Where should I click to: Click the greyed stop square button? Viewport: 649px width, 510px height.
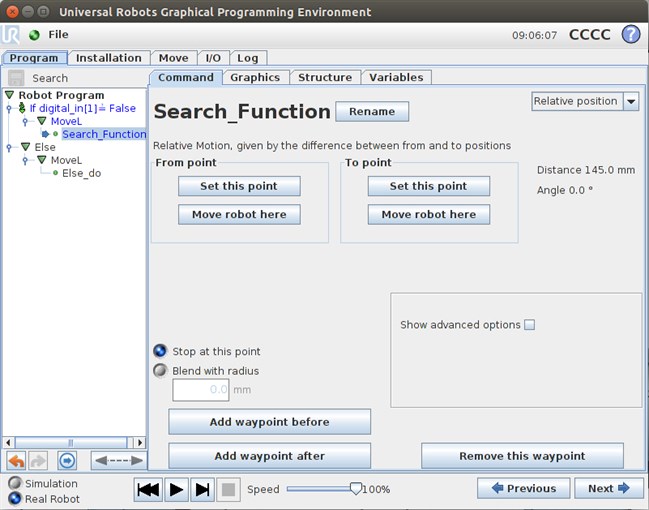(228, 490)
